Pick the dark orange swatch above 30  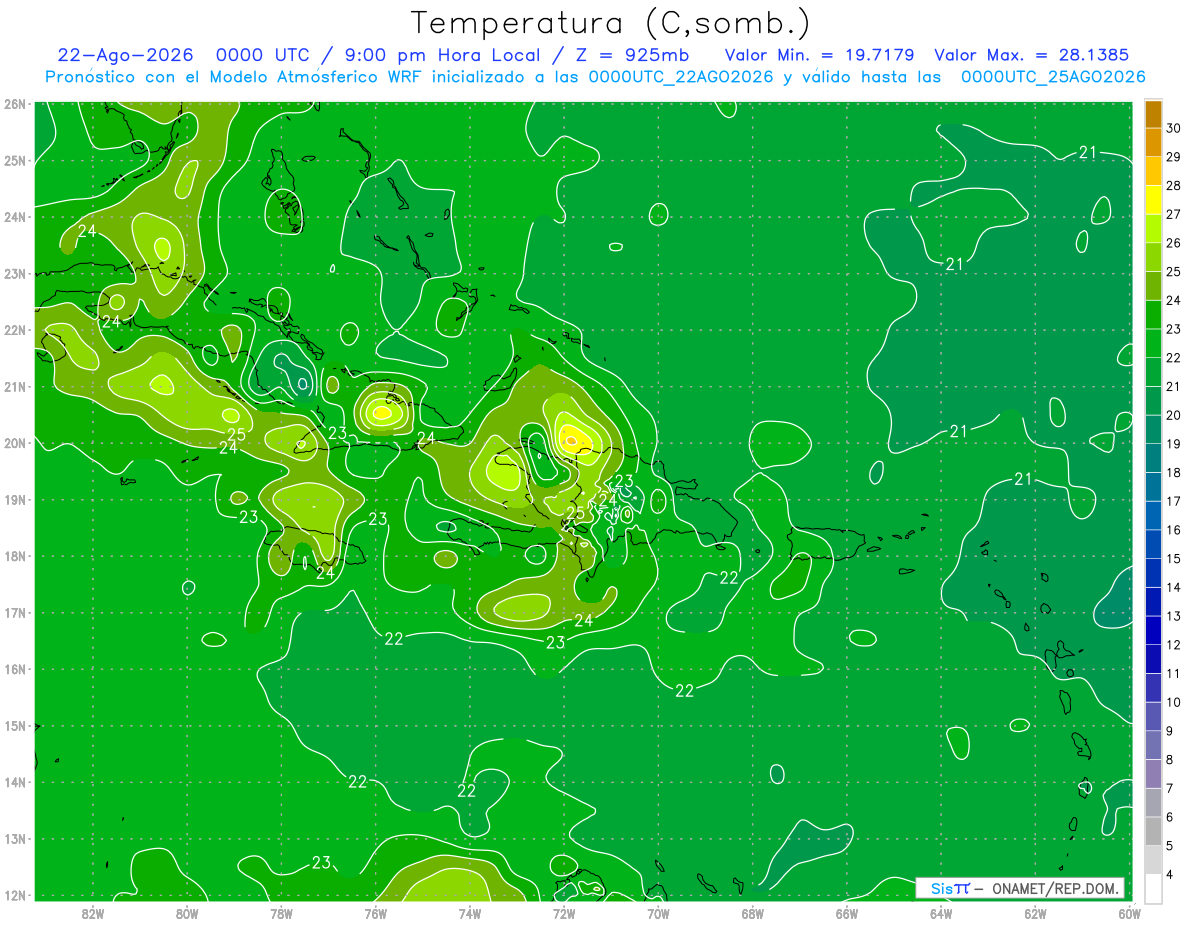click(x=1153, y=114)
